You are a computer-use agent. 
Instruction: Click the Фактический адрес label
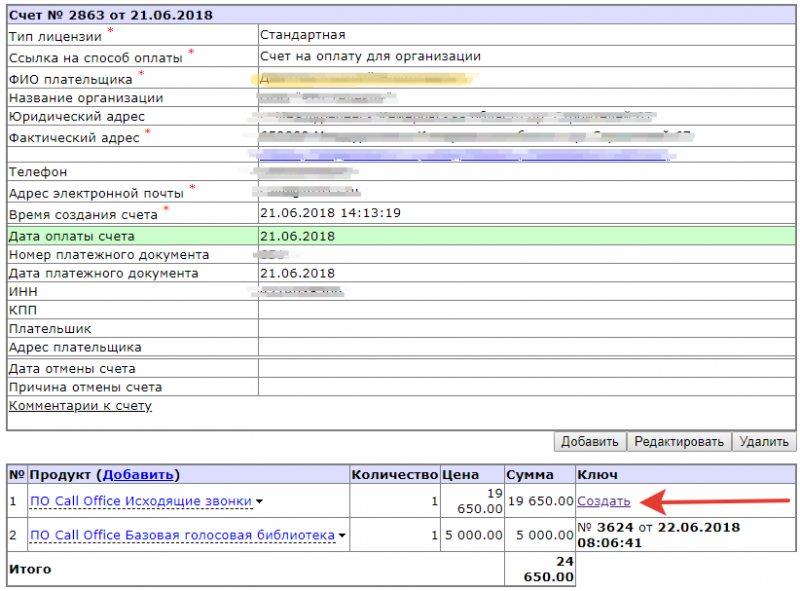click(x=74, y=138)
